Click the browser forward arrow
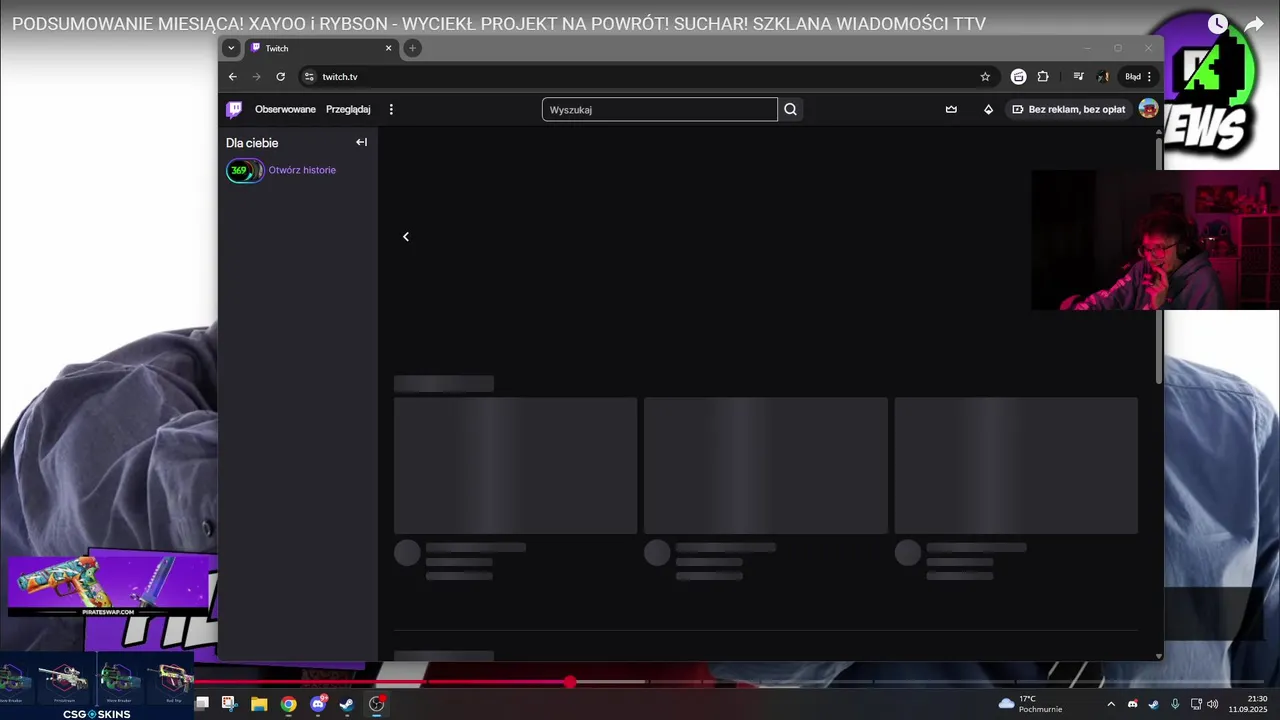 [x=256, y=76]
